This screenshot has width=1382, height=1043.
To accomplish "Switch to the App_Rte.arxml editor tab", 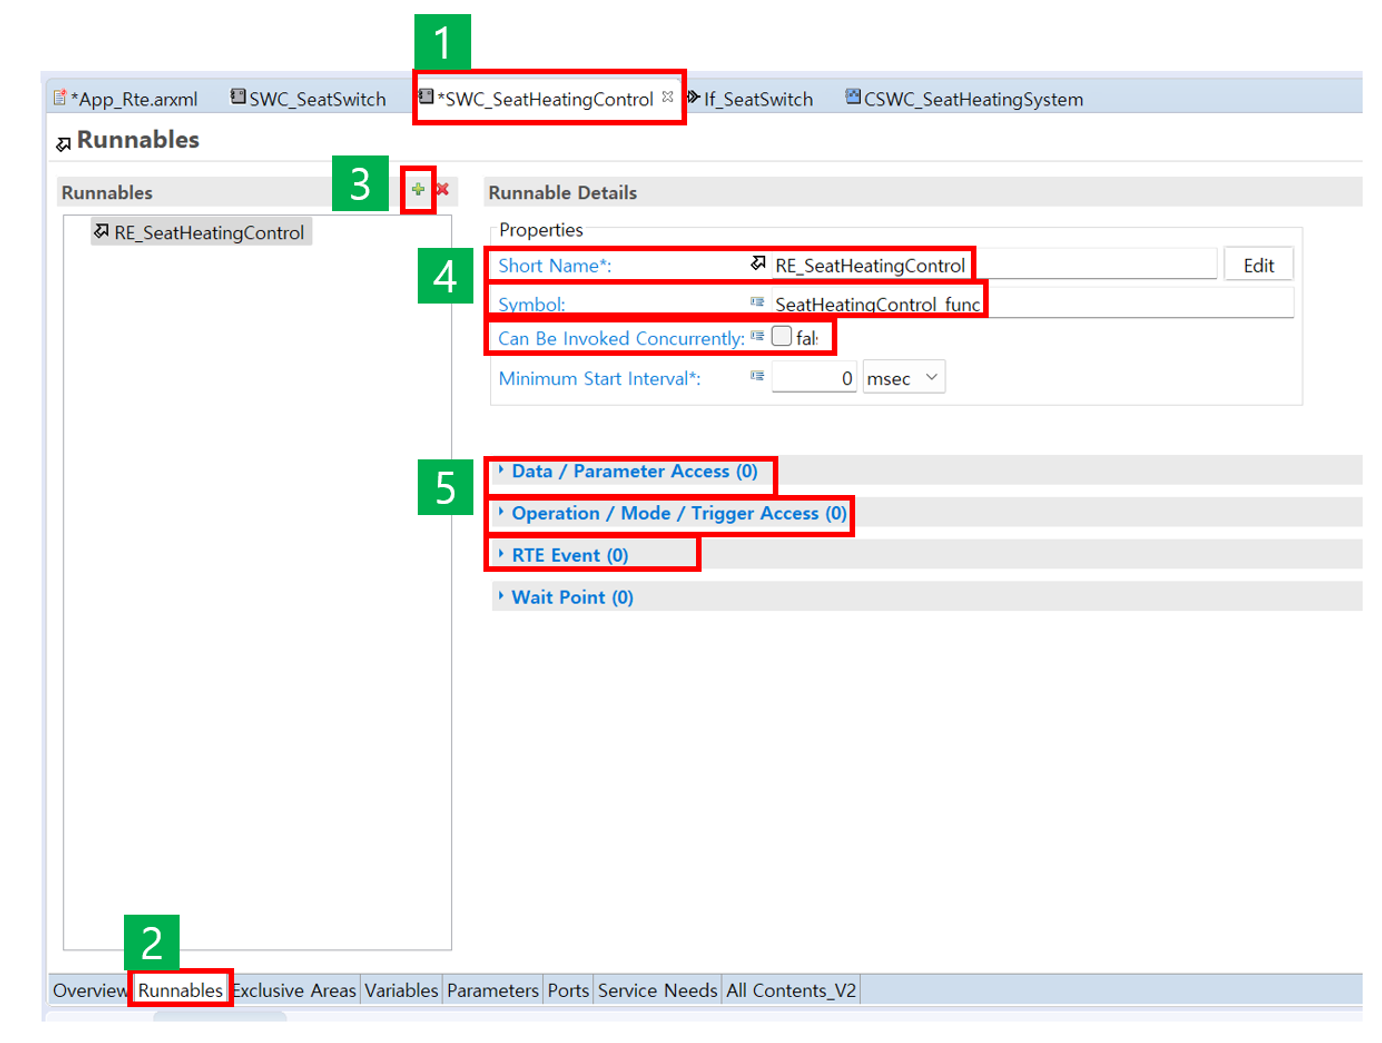I will pos(132,99).
